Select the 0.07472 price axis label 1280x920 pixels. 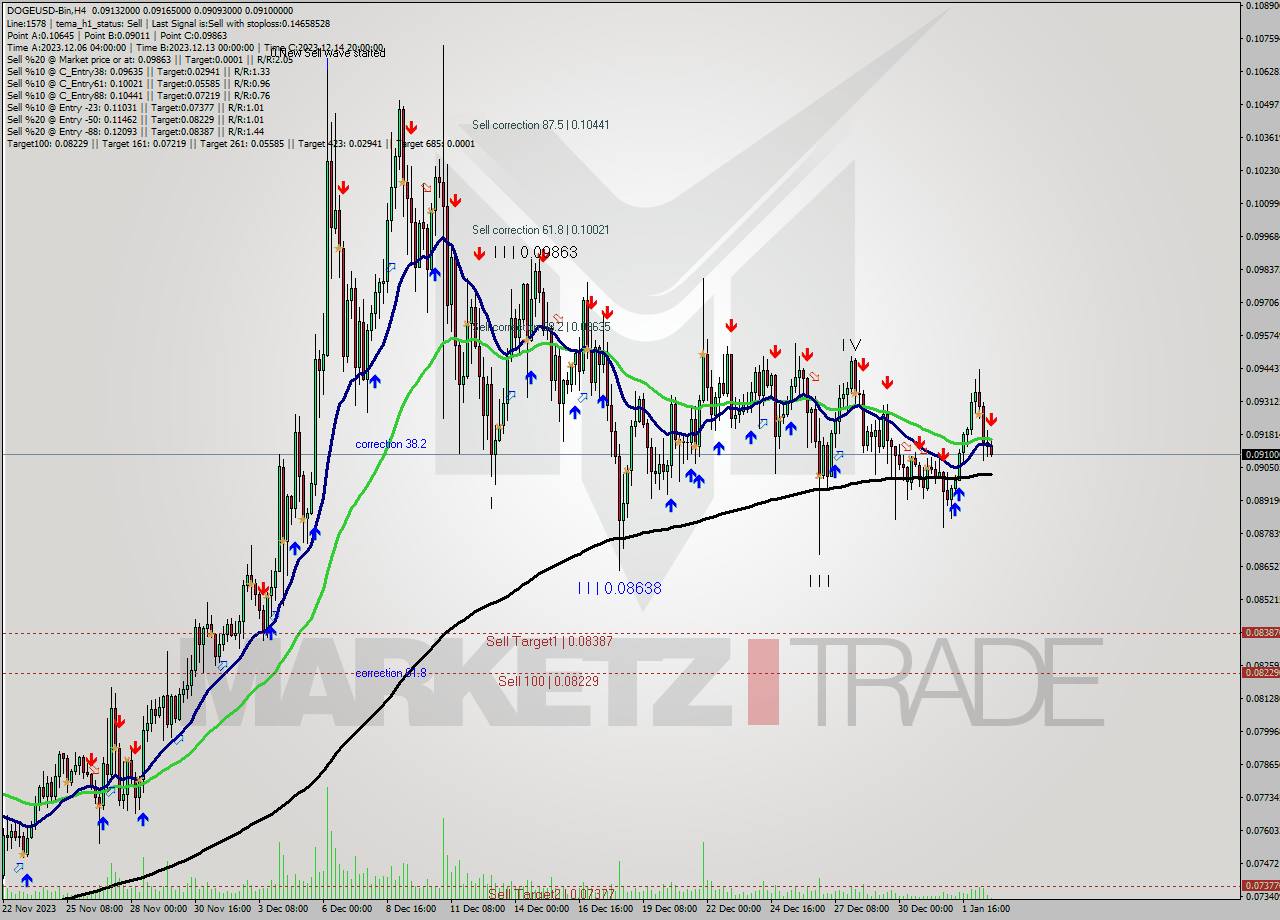click(1262, 863)
